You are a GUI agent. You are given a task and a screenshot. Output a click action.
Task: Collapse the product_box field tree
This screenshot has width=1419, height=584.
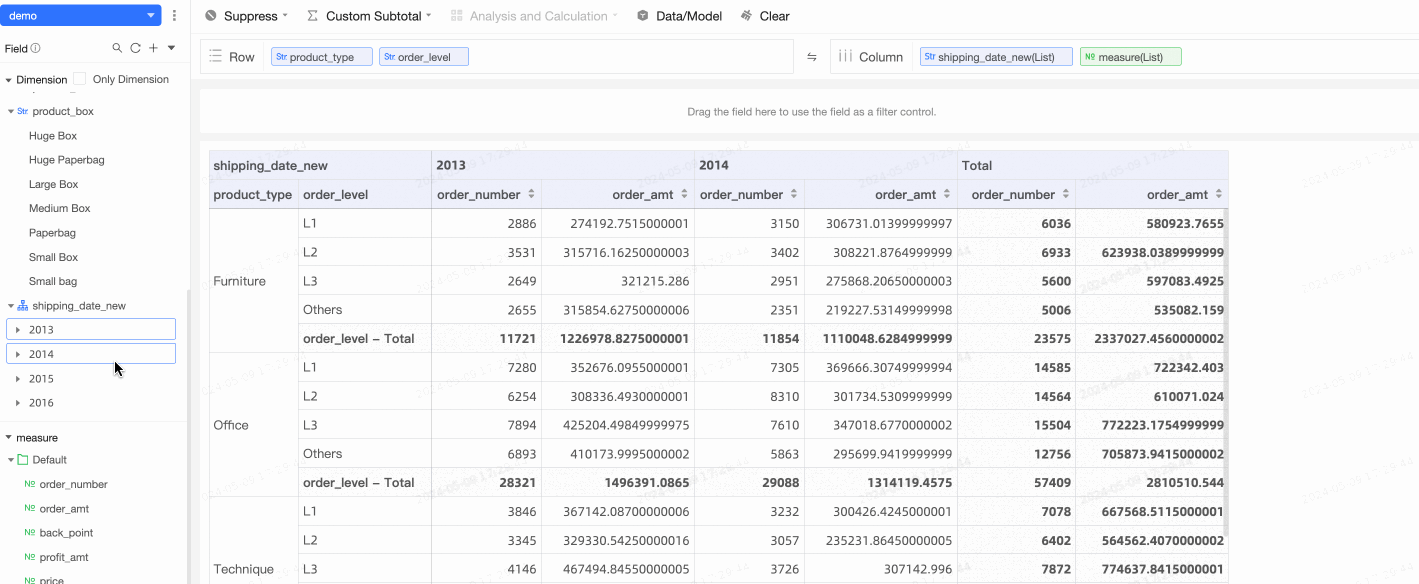pyautogui.click(x=11, y=112)
